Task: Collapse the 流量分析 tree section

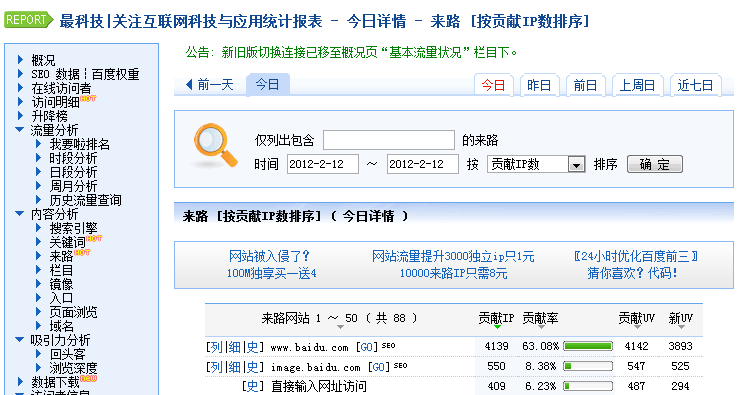Action: point(19,129)
